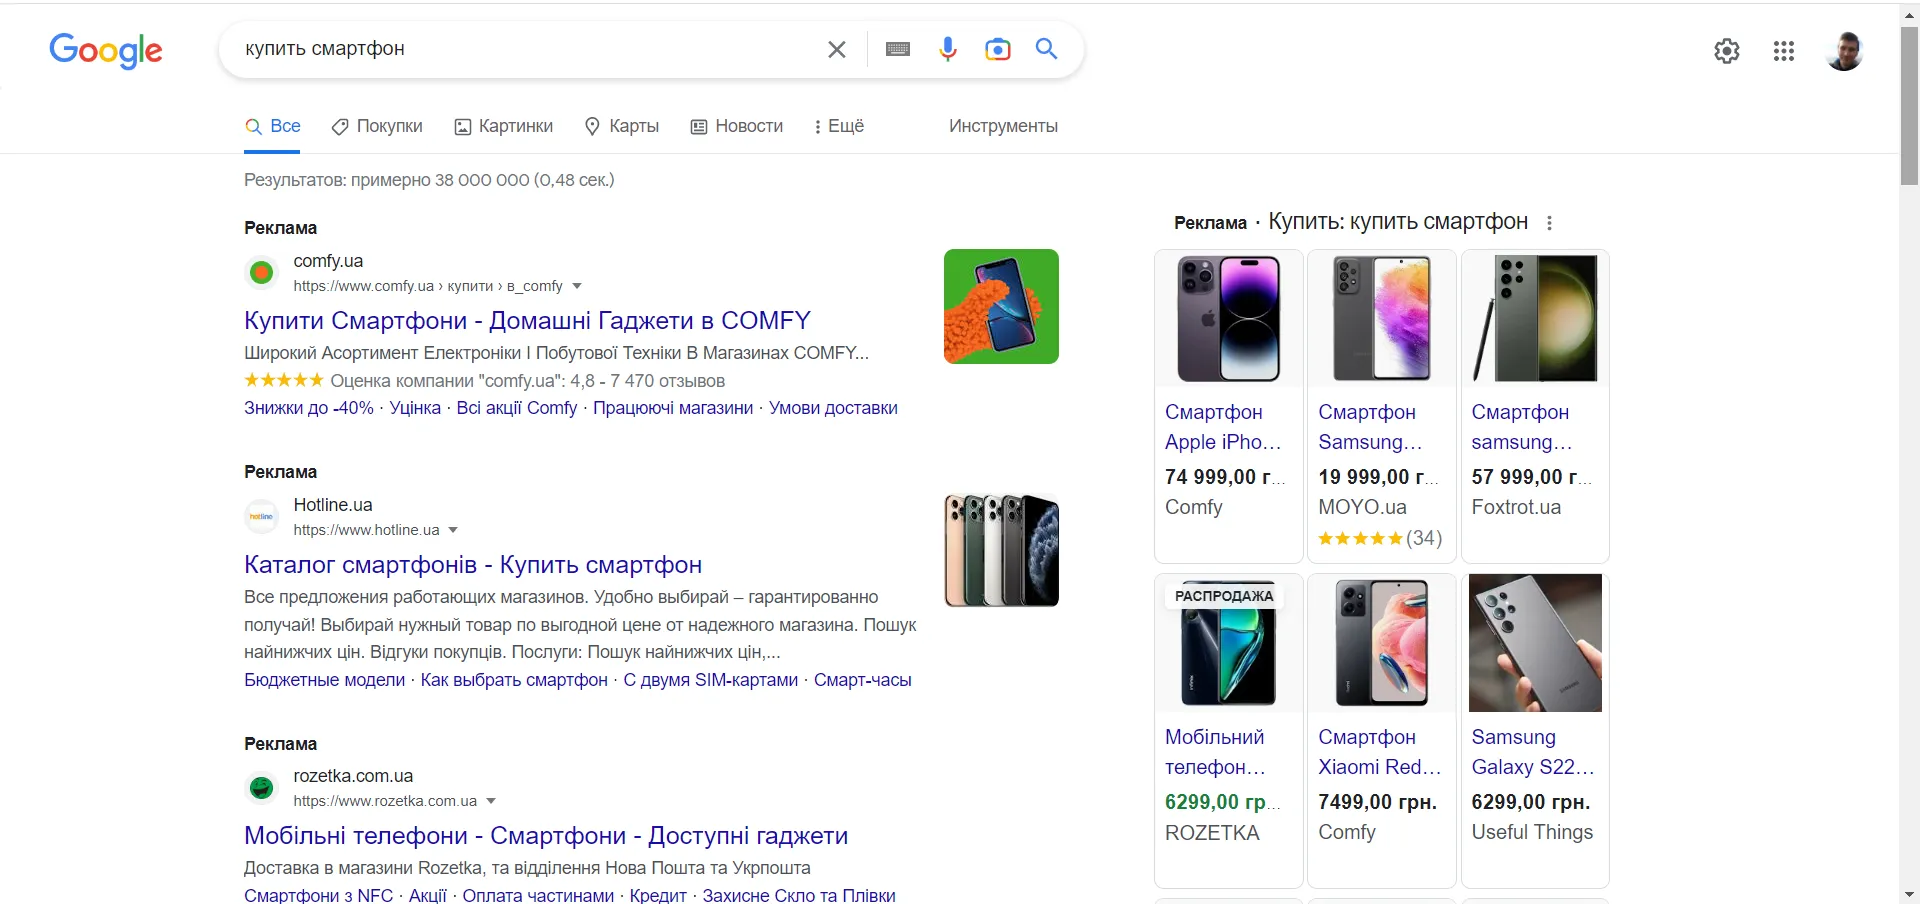Switch to the Новости tab

(x=737, y=126)
